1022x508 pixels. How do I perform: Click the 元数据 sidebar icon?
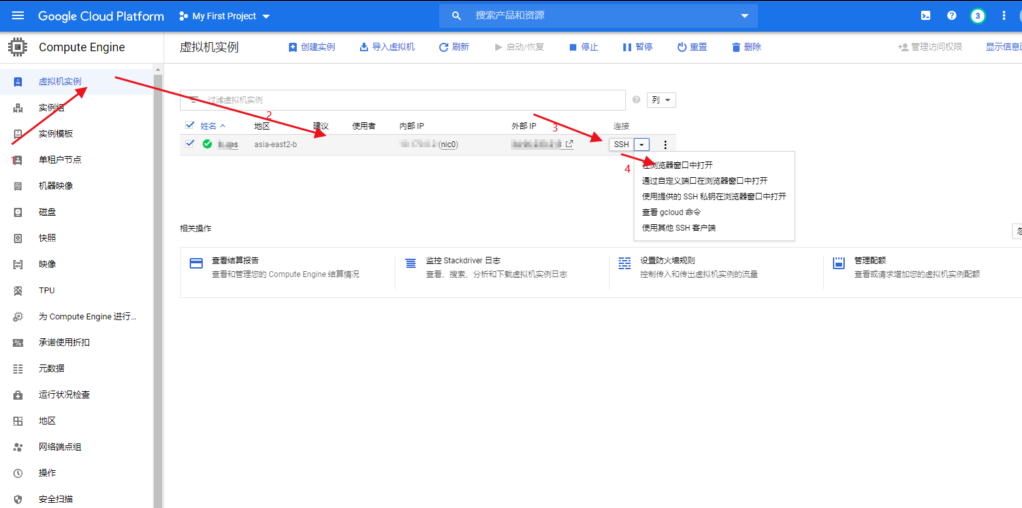pos(18,368)
